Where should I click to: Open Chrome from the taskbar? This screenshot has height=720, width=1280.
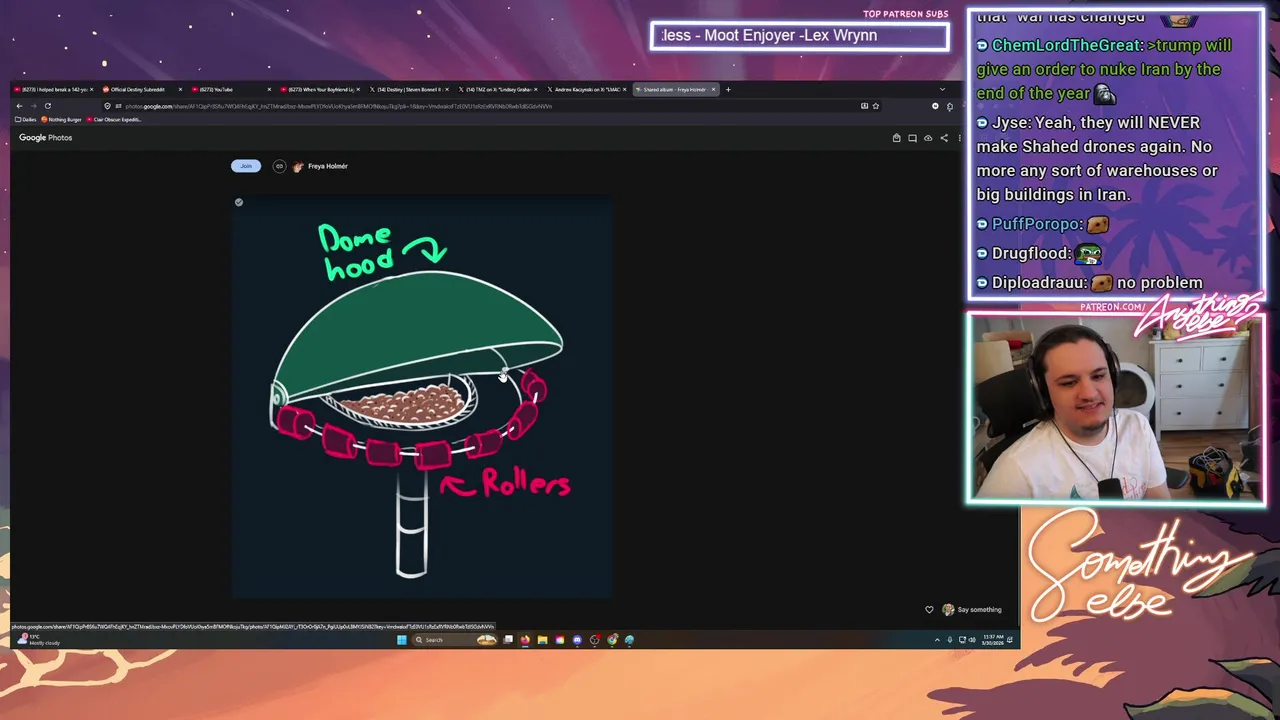tap(612, 640)
